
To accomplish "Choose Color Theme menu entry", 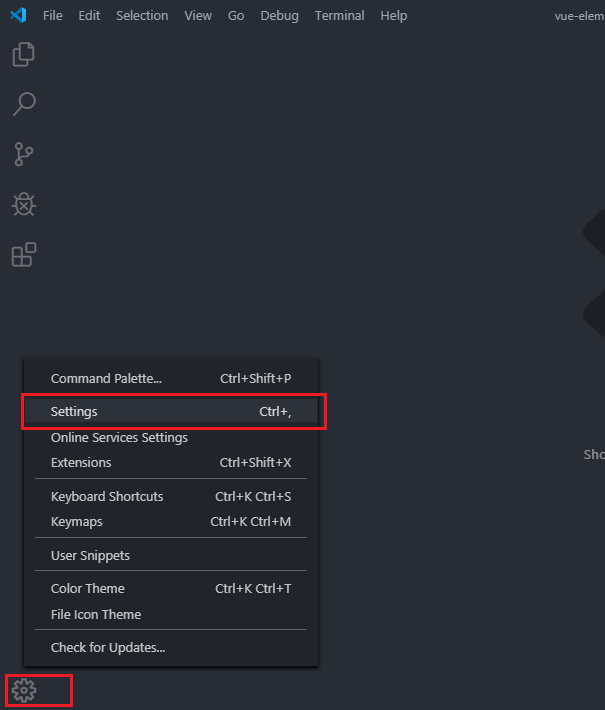I will pyautogui.click(x=88, y=589).
